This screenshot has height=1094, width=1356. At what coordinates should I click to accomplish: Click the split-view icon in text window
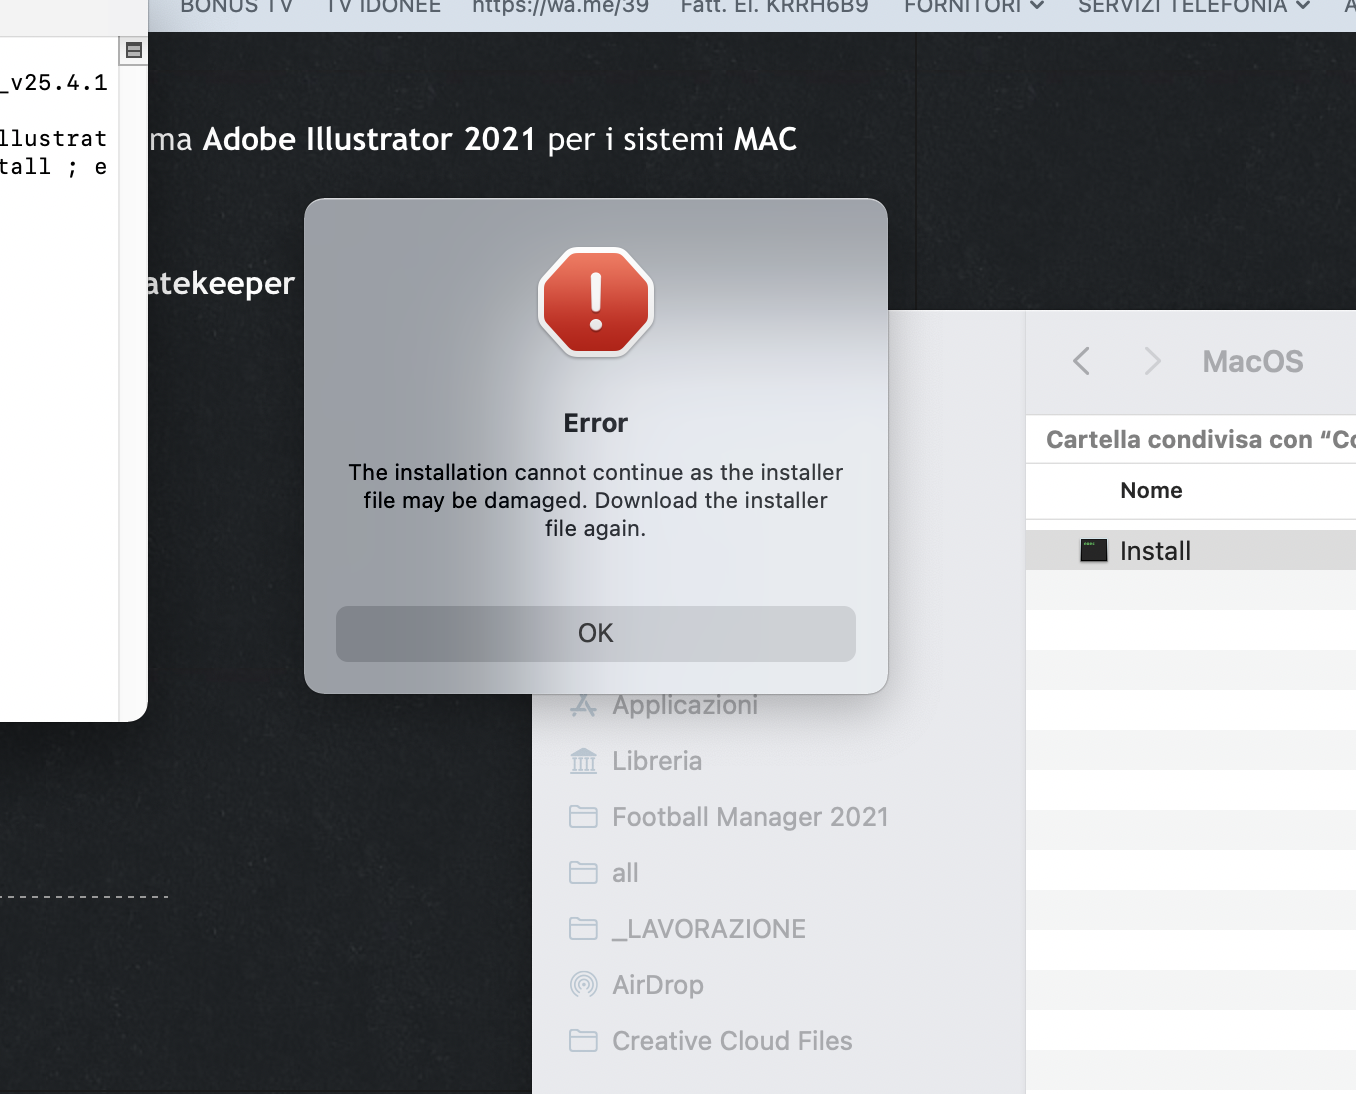(x=133, y=50)
